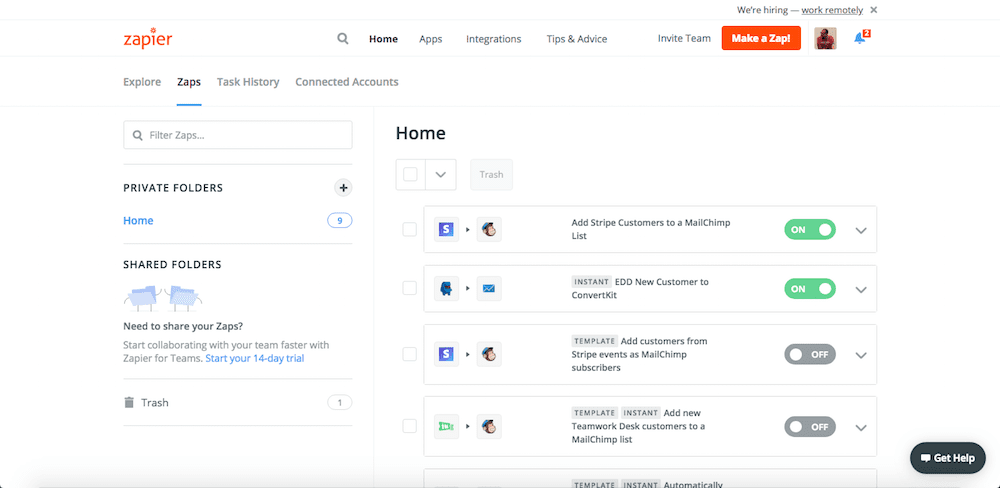Click MailChimp icon in Teamwork Desk zap

[x=489, y=426]
